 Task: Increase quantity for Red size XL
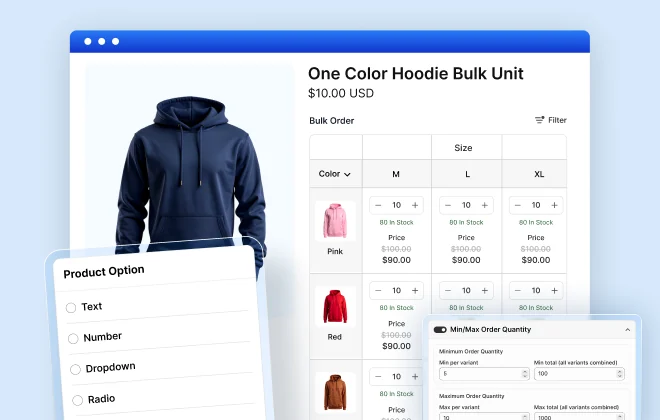coord(554,291)
